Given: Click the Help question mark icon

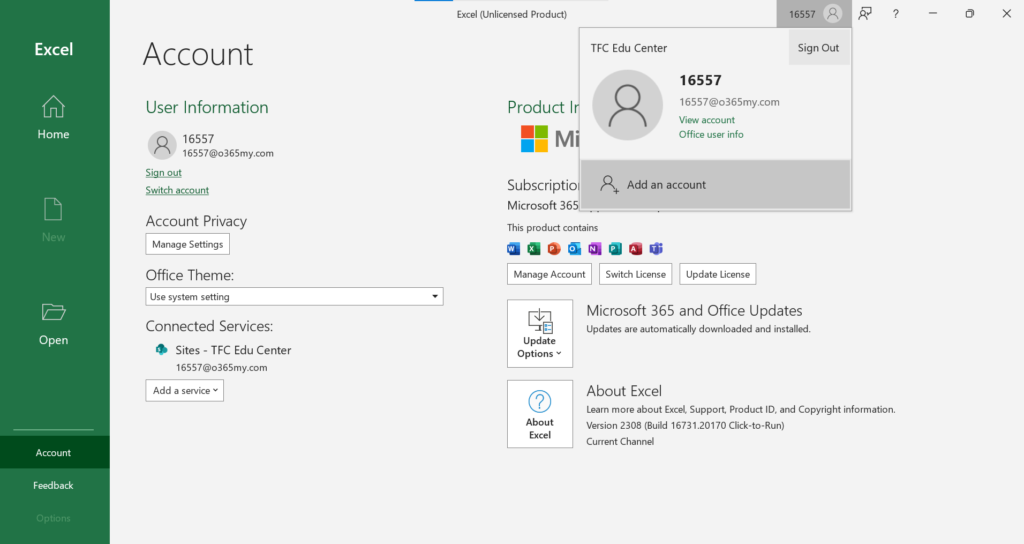Looking at the screenshot, I should pos(895,14).
